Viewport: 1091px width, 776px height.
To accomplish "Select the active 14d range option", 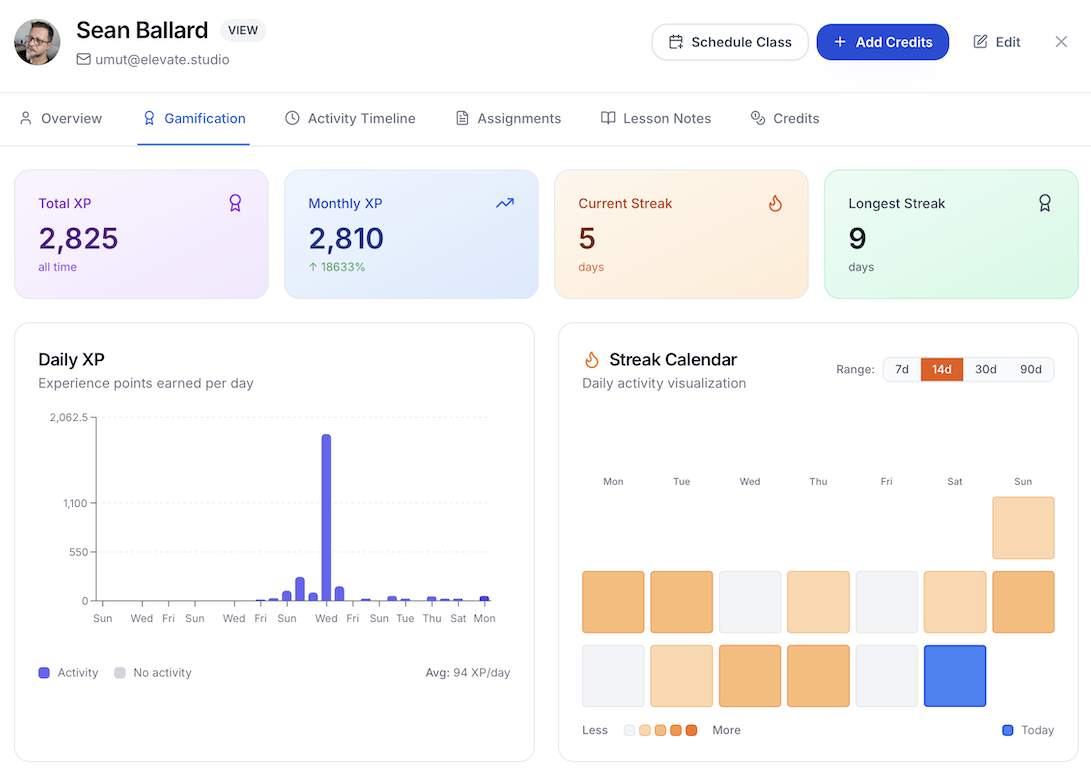I will tap(942, 369).
